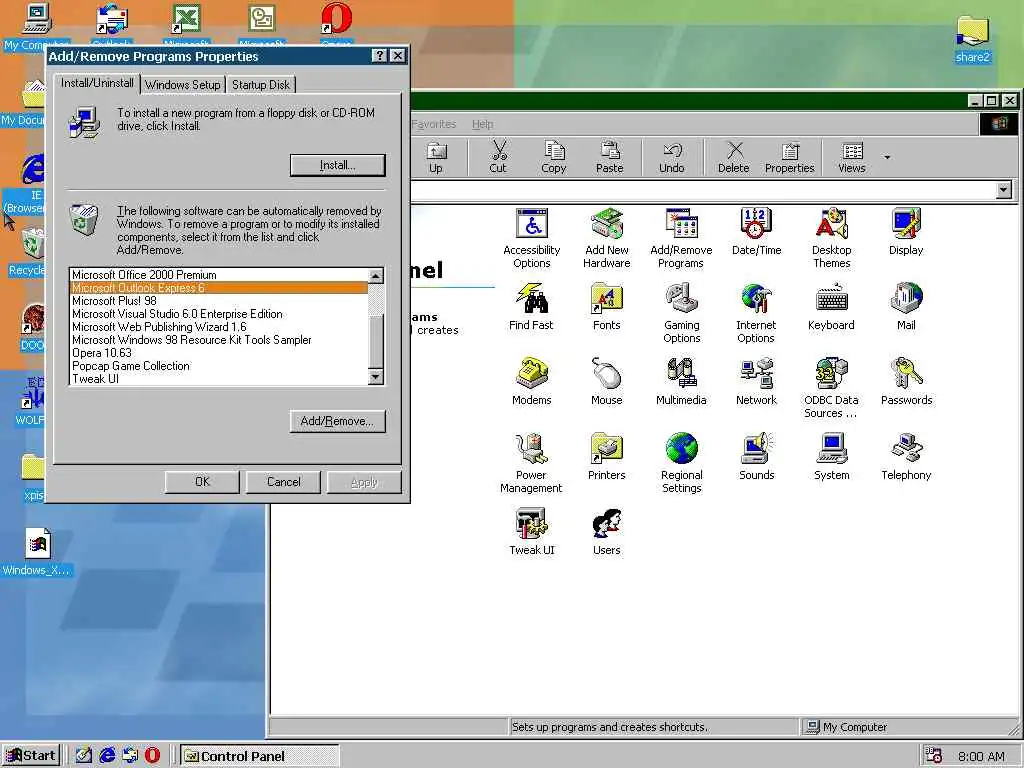1024x768 pixels.
Task: Select Microsoft Web Publishing Wizard 1.6
Action: pyautogui.click(x=218, y=327)
